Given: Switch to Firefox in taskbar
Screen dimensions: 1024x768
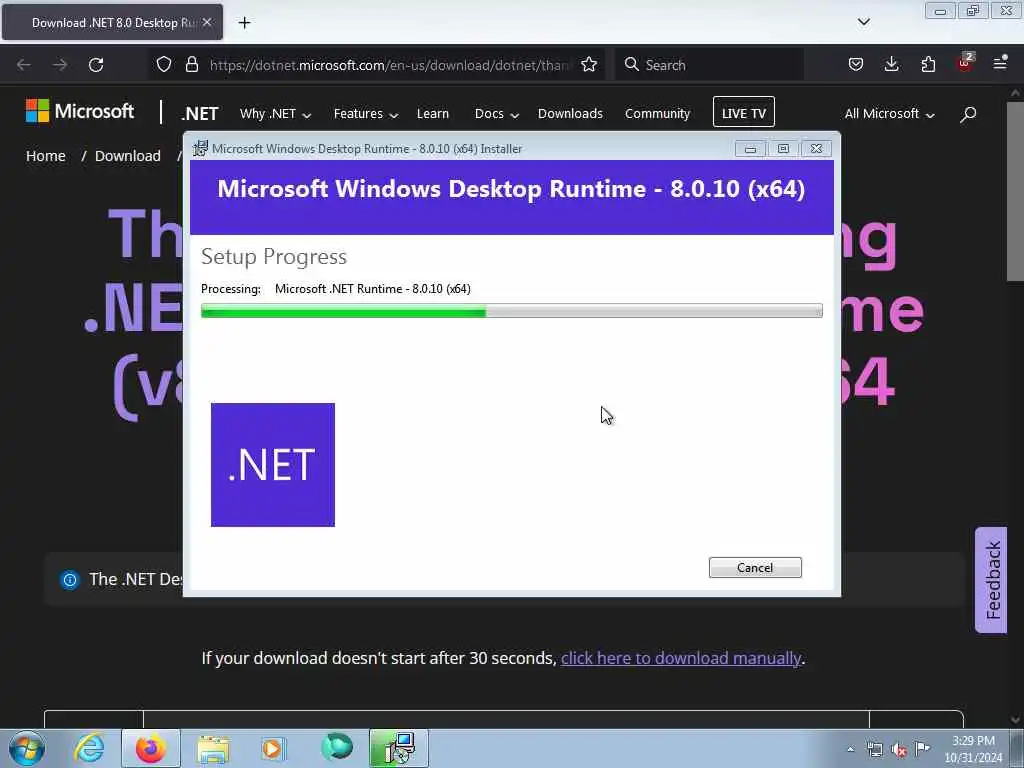Looking at the screenshot, I should pos(151,748).
